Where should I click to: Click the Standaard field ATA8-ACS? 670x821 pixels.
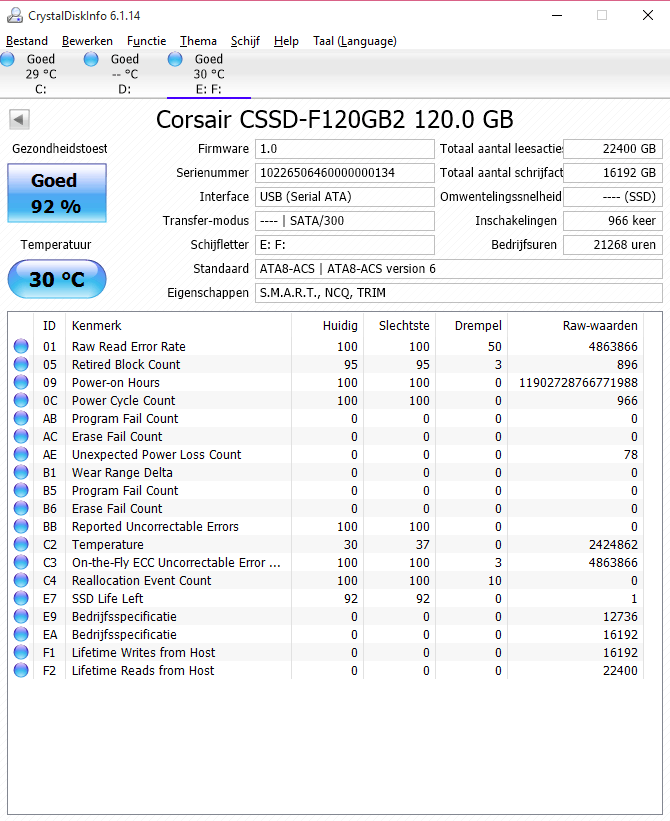459,269
